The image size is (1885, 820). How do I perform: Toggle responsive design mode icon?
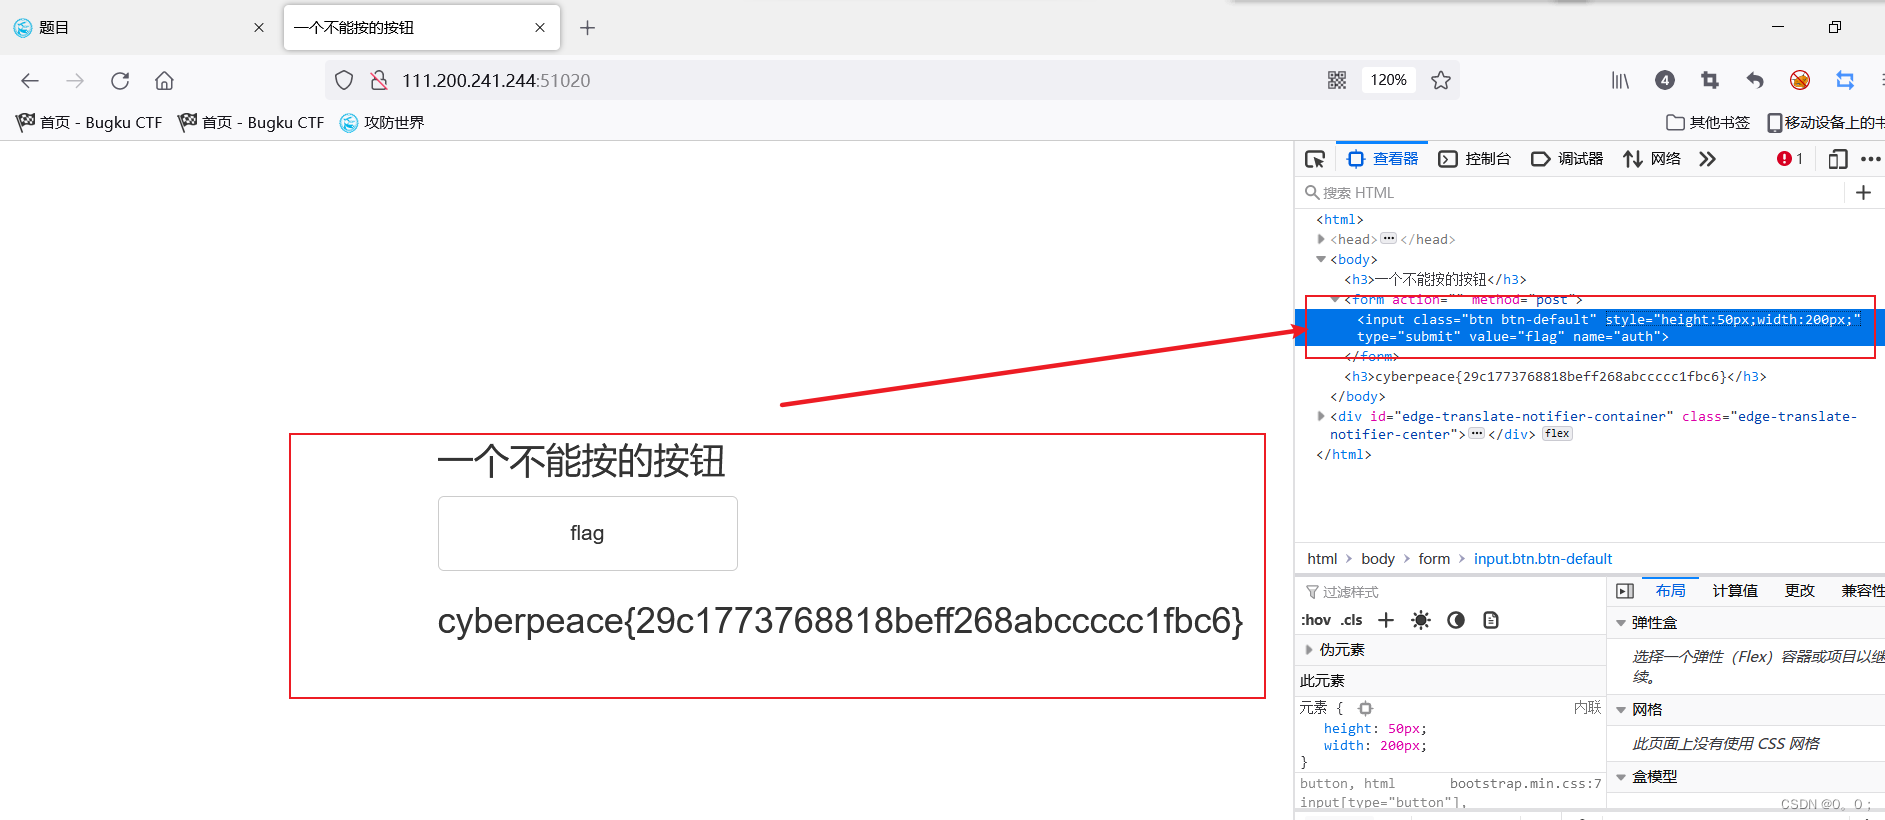[x=1838, y=159]
